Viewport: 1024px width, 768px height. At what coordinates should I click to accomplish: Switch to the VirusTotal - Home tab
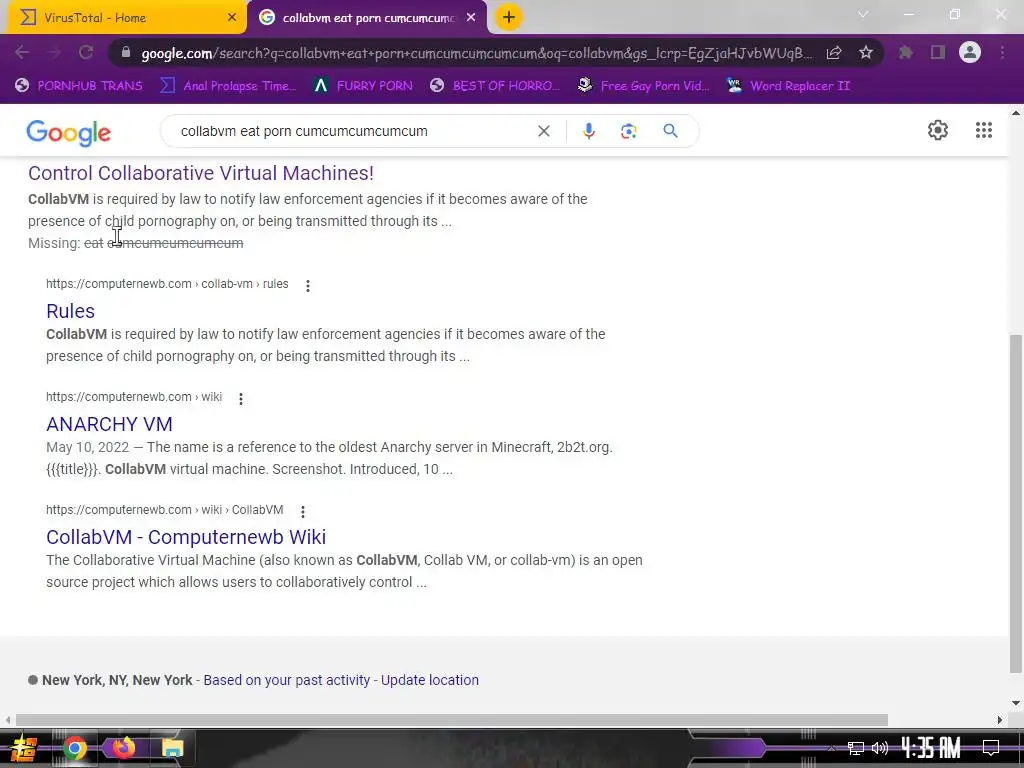124,18
